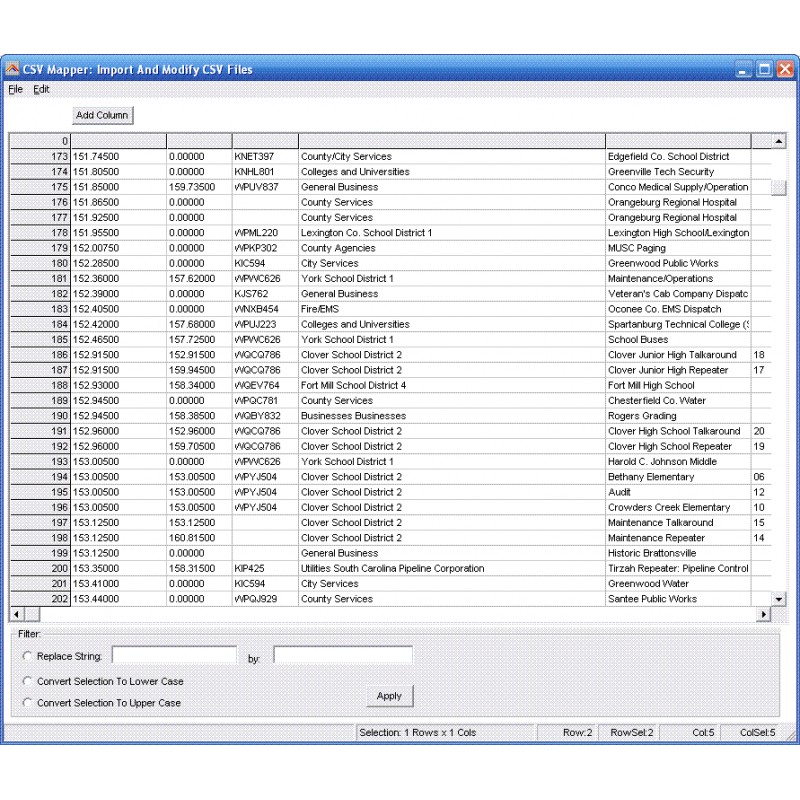The image size is (800, 800).
Task: Click the 'by' replacement text field
Action: [x=341, y=655]
